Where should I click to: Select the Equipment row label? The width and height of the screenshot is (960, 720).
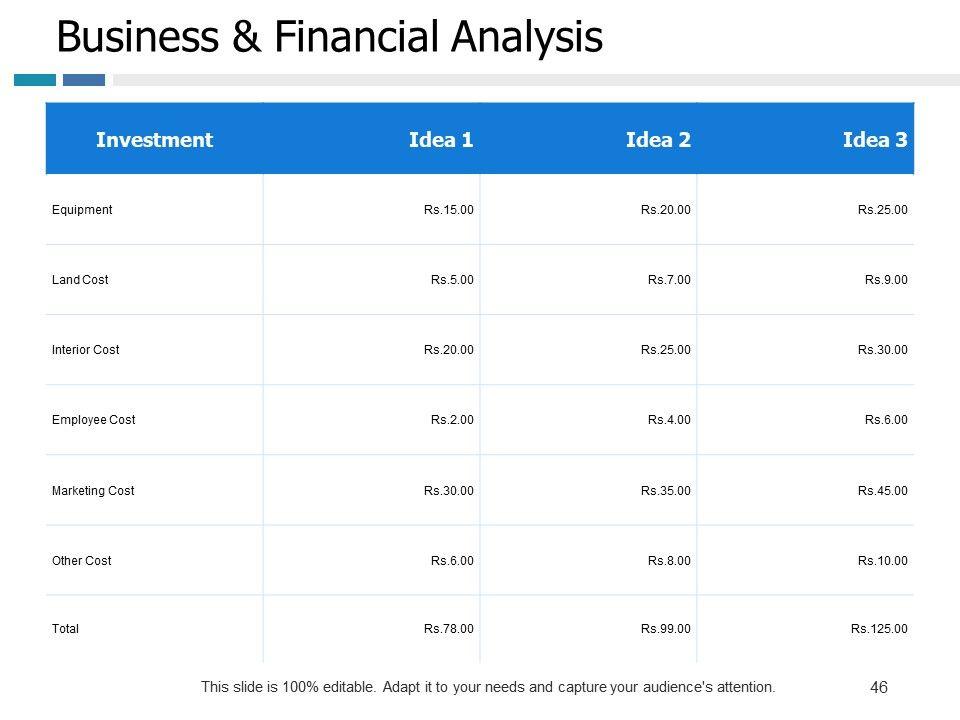click(82, 210)
